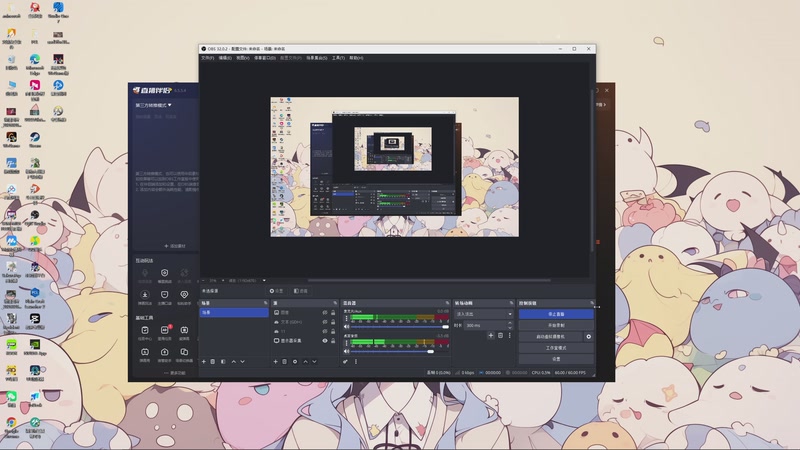Open the green WeChat desktop icon
The image size is (800, 450).
[11, 396]
